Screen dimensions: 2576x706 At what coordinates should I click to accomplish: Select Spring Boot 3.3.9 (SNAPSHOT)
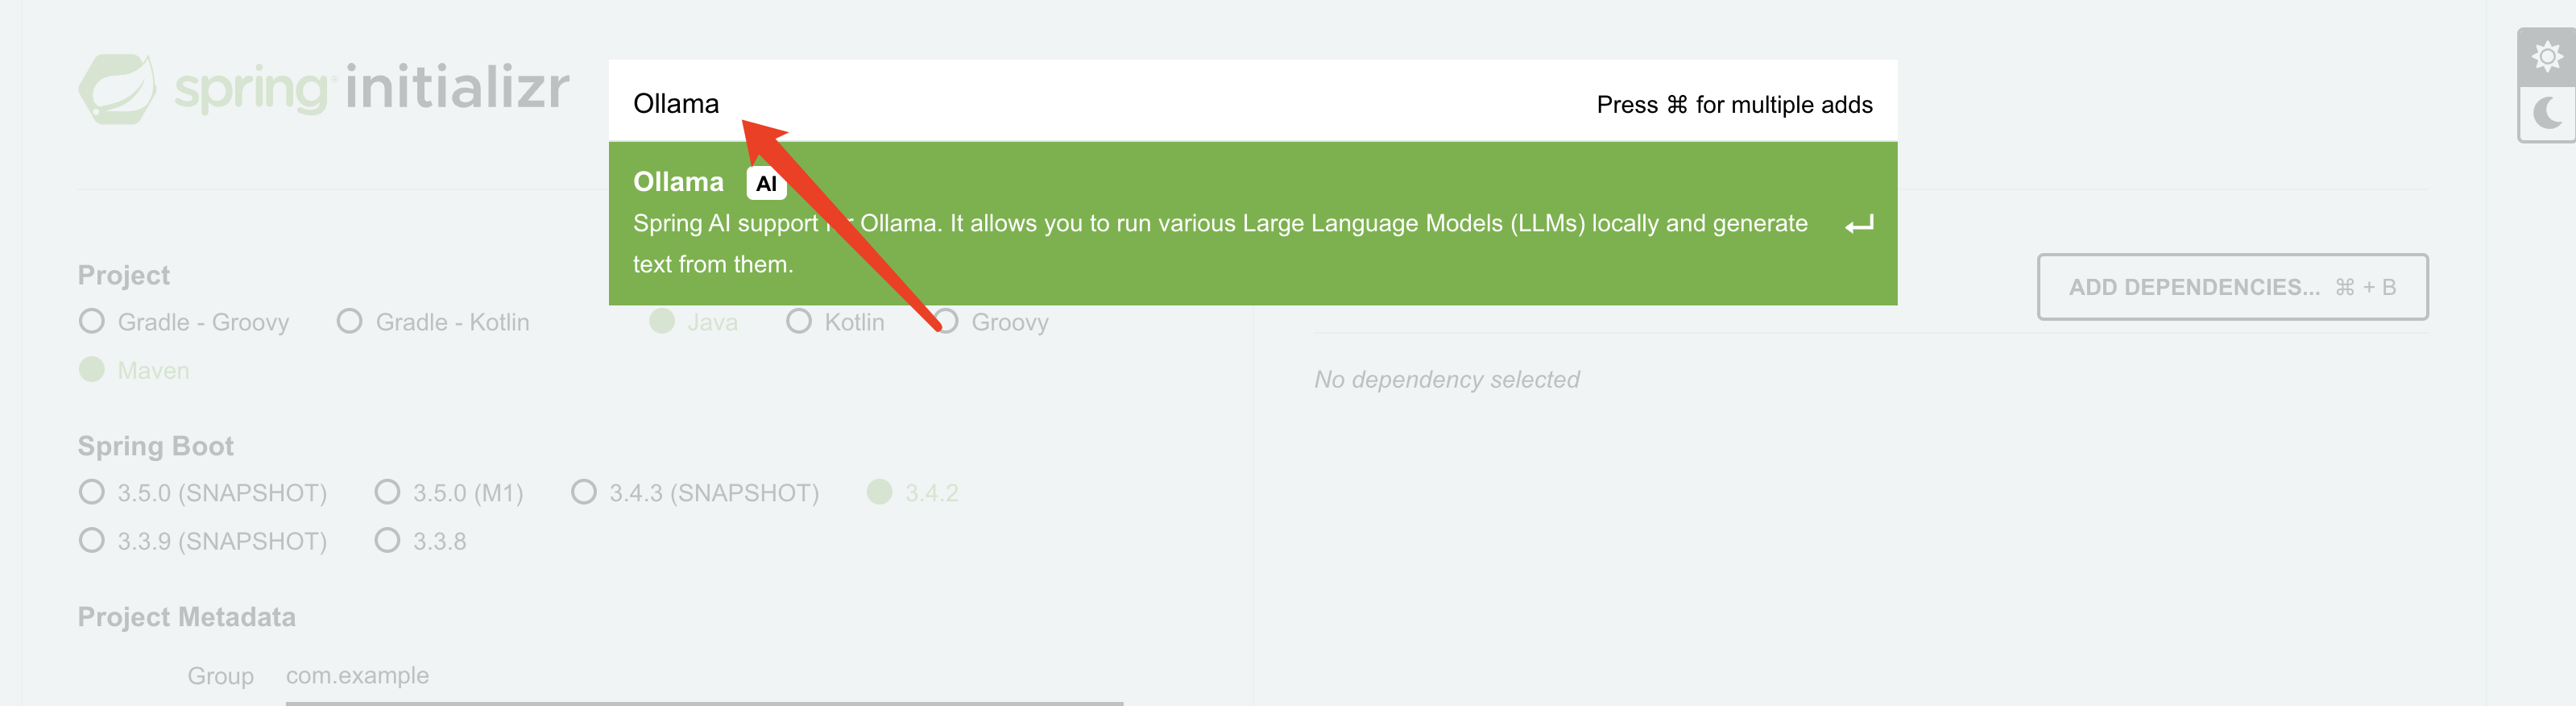point(202,541)
